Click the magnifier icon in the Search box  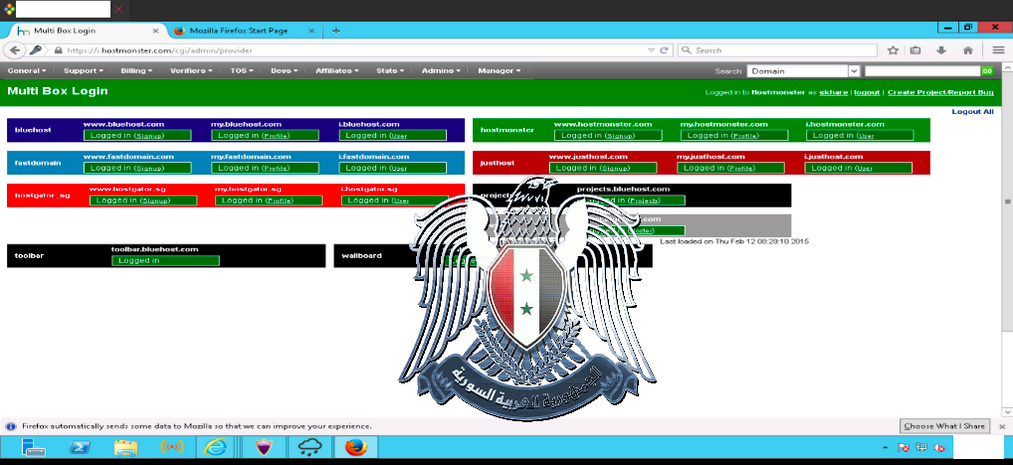[x=687, y=50]
